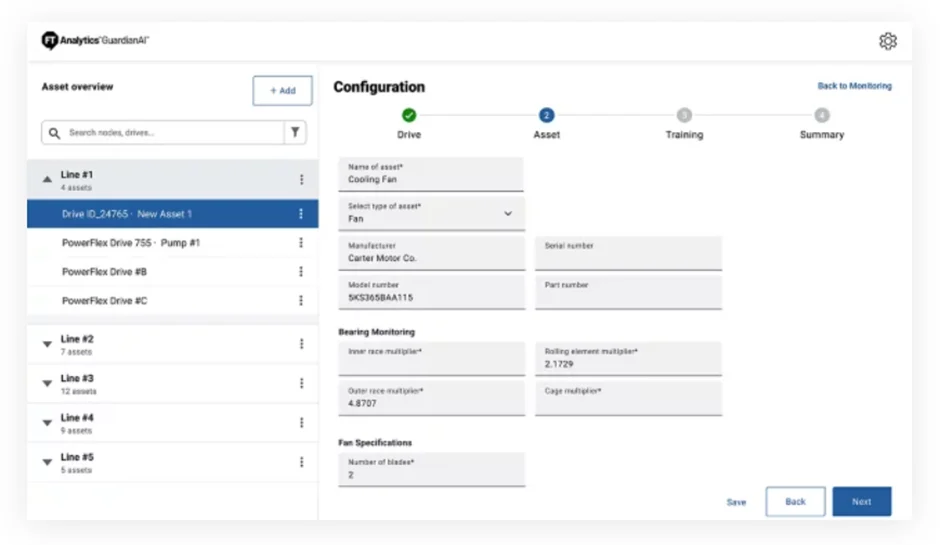Select PowerFlex Drive #C in the asset list
940x545 pixels.
click(x=105, y=301)
